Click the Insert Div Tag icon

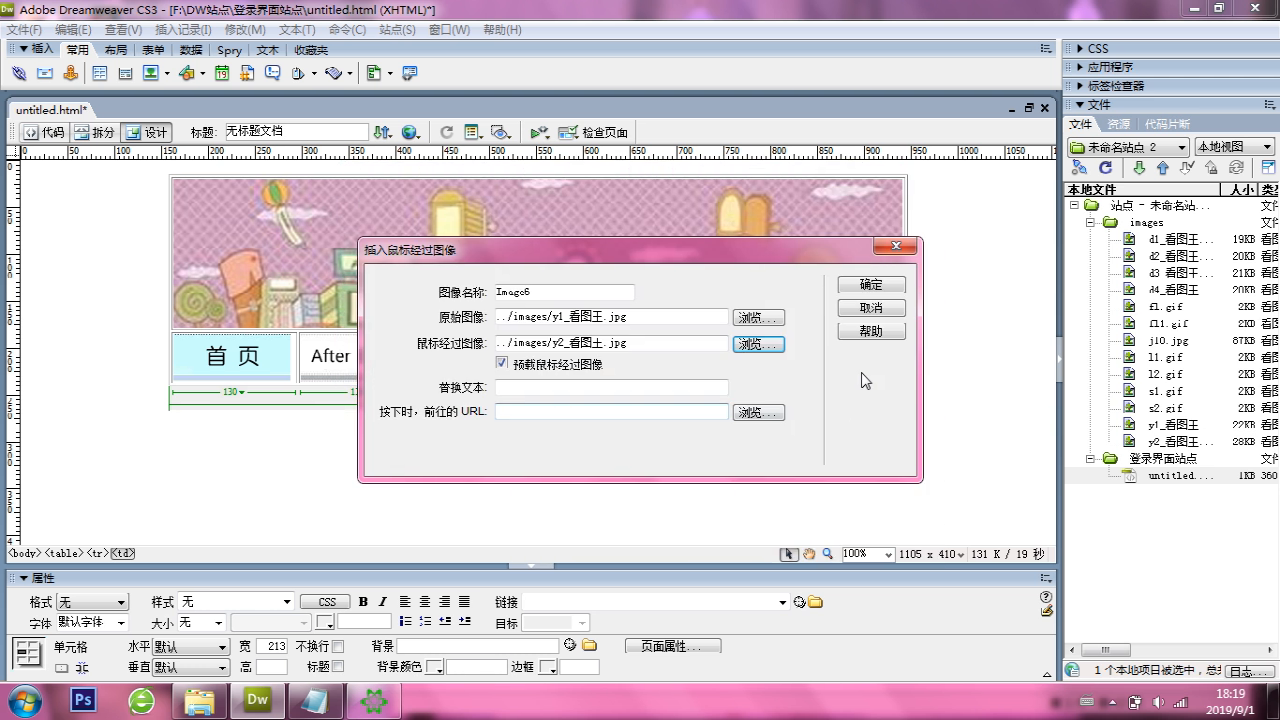(x=125, y=73)
